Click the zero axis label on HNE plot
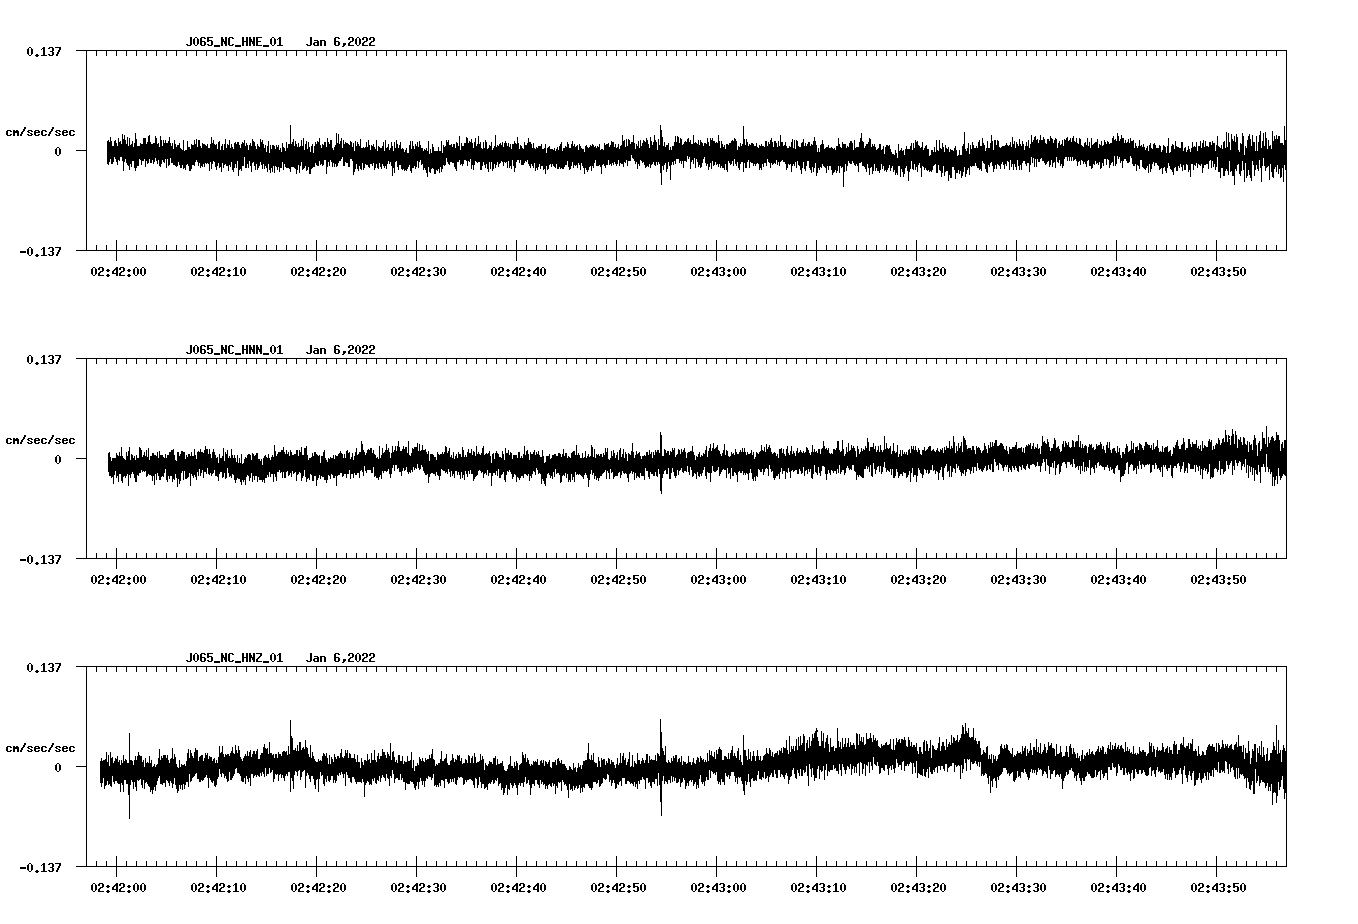This screenshot has width=1358, height=924. pos(58,151)
